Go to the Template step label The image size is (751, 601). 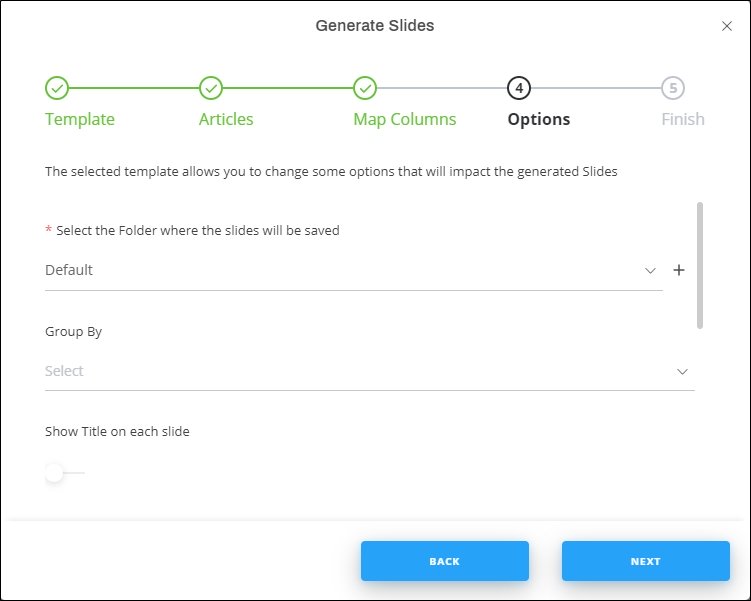(80, 119)
